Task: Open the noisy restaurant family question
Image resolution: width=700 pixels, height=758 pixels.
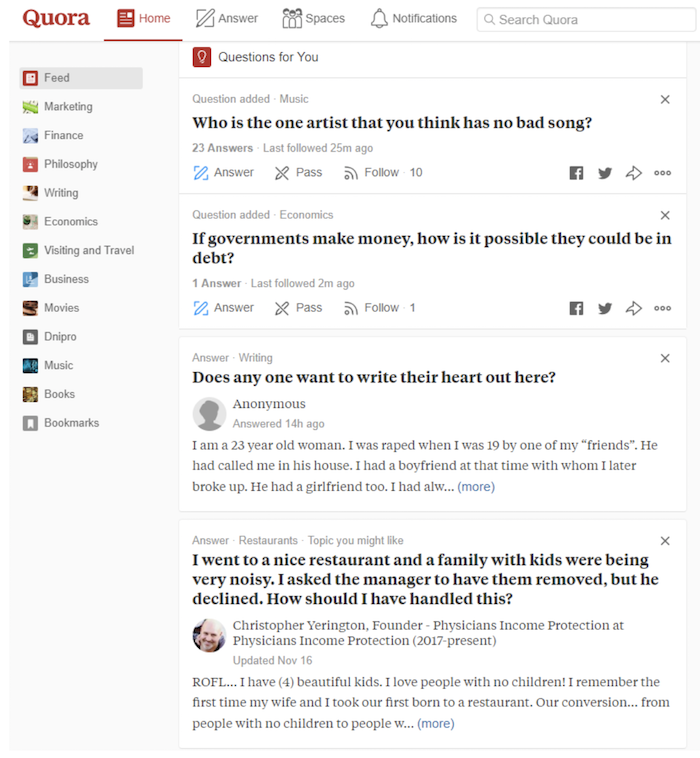Action: tap(425, 580)
